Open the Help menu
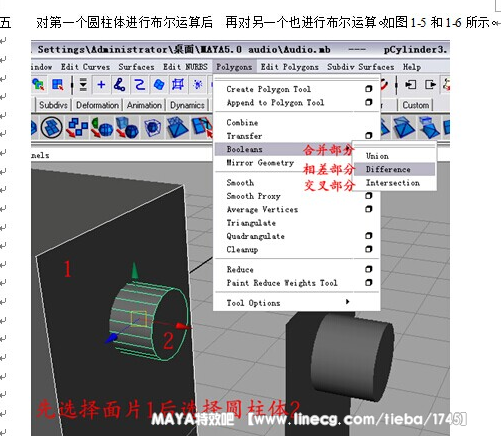The height and width of the screenshot is (436, 501). [412, 67]
